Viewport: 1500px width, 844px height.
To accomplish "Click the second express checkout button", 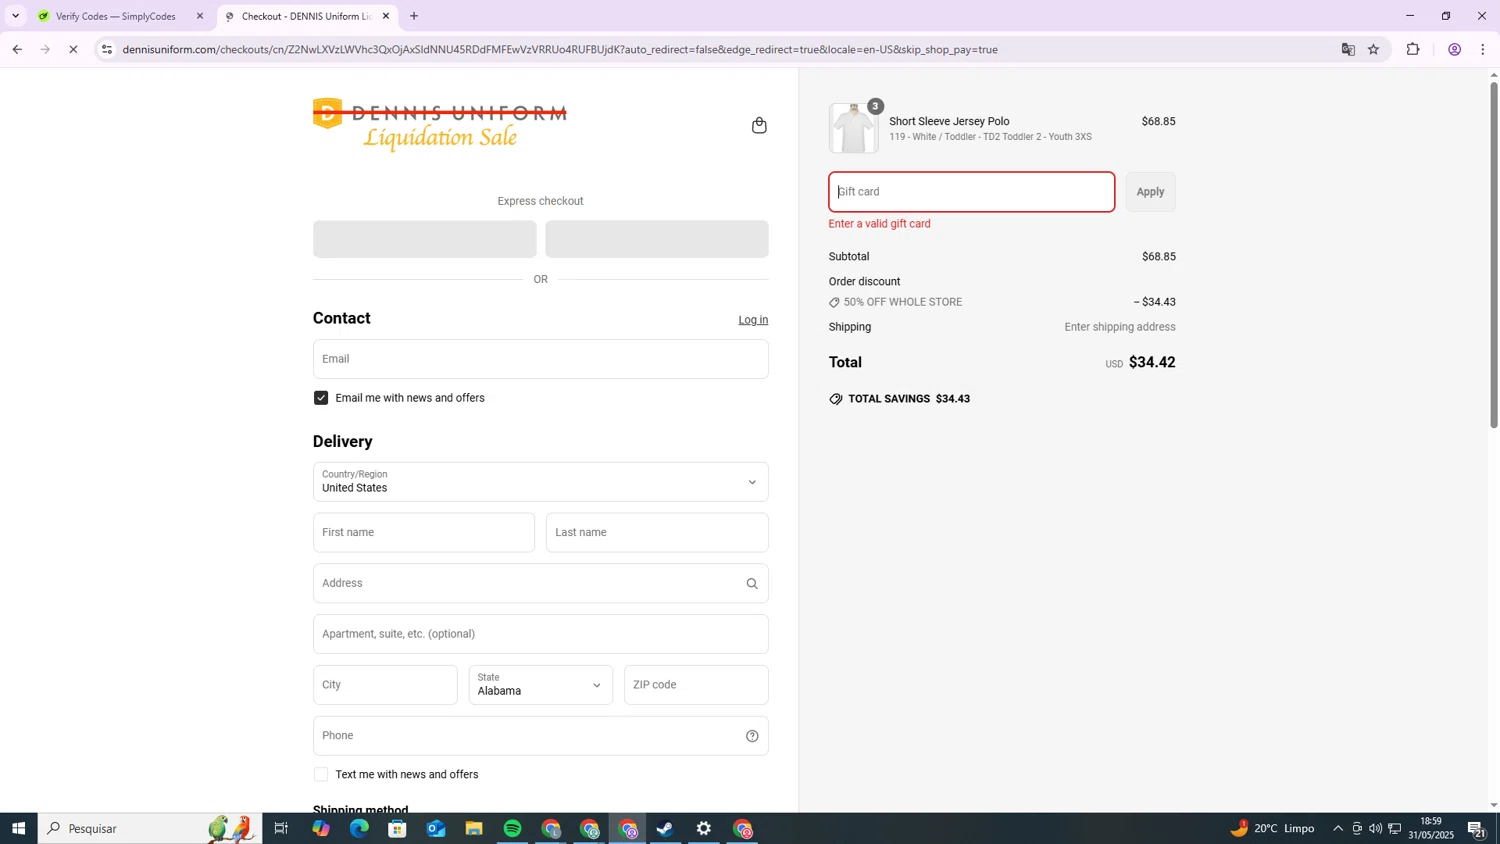I will tap(657, 239).
